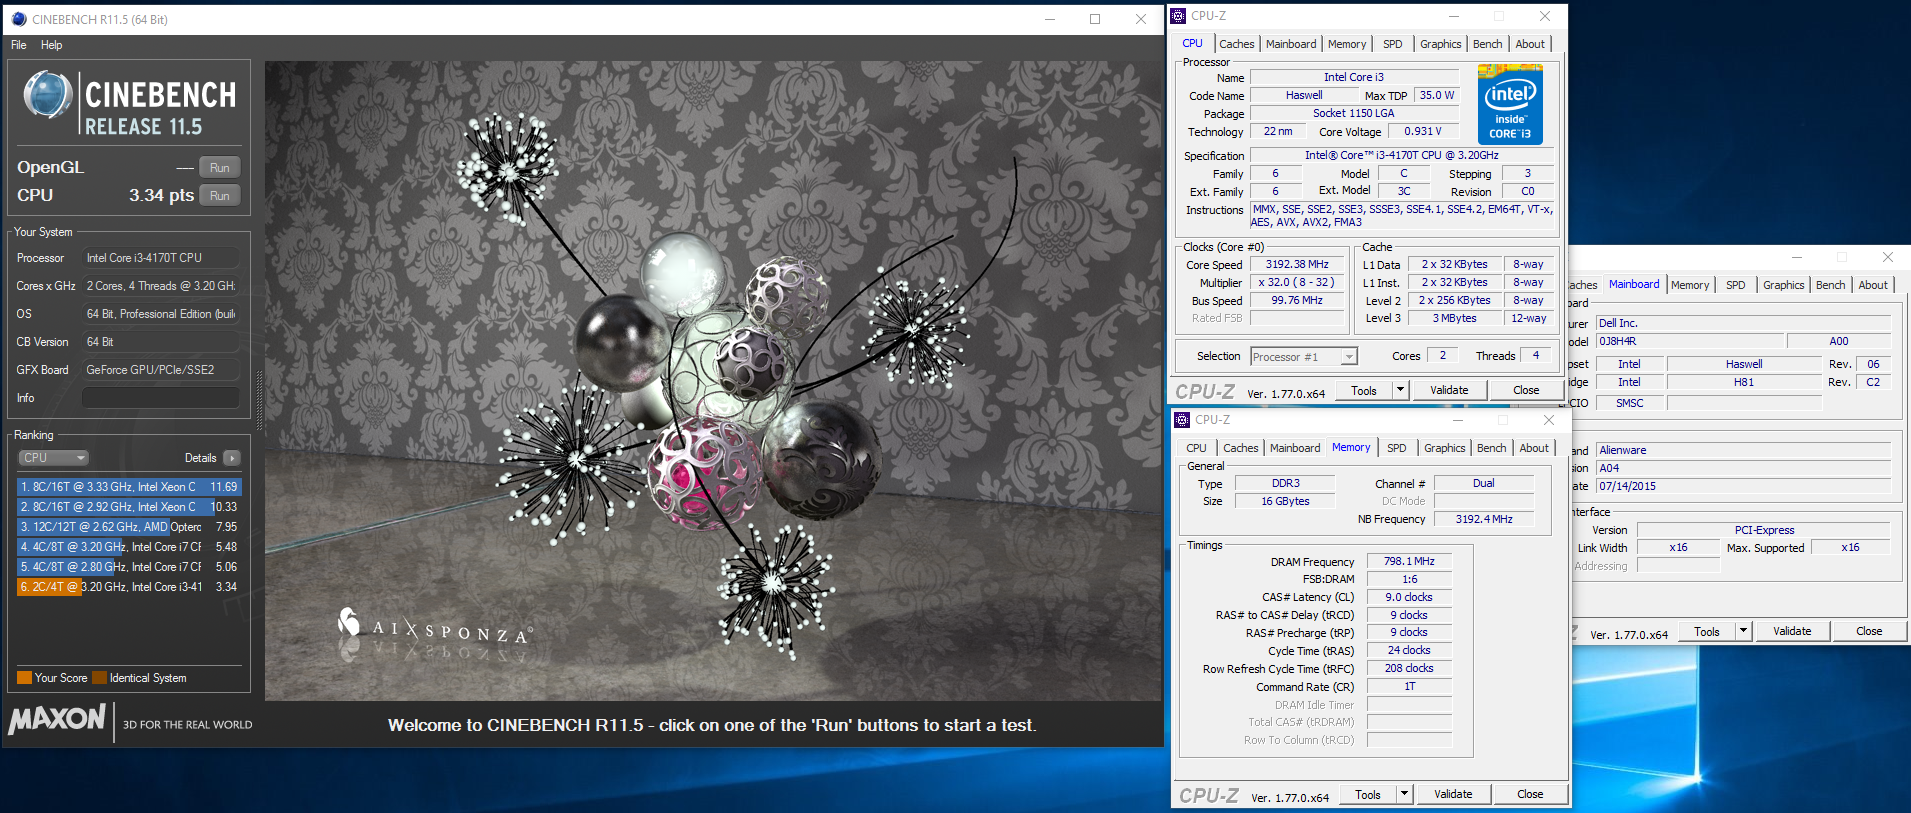Screen dimensions: 1911x813
Task: Click the Dell Inc. manufacturer field
Action: tap(1743, 323)
